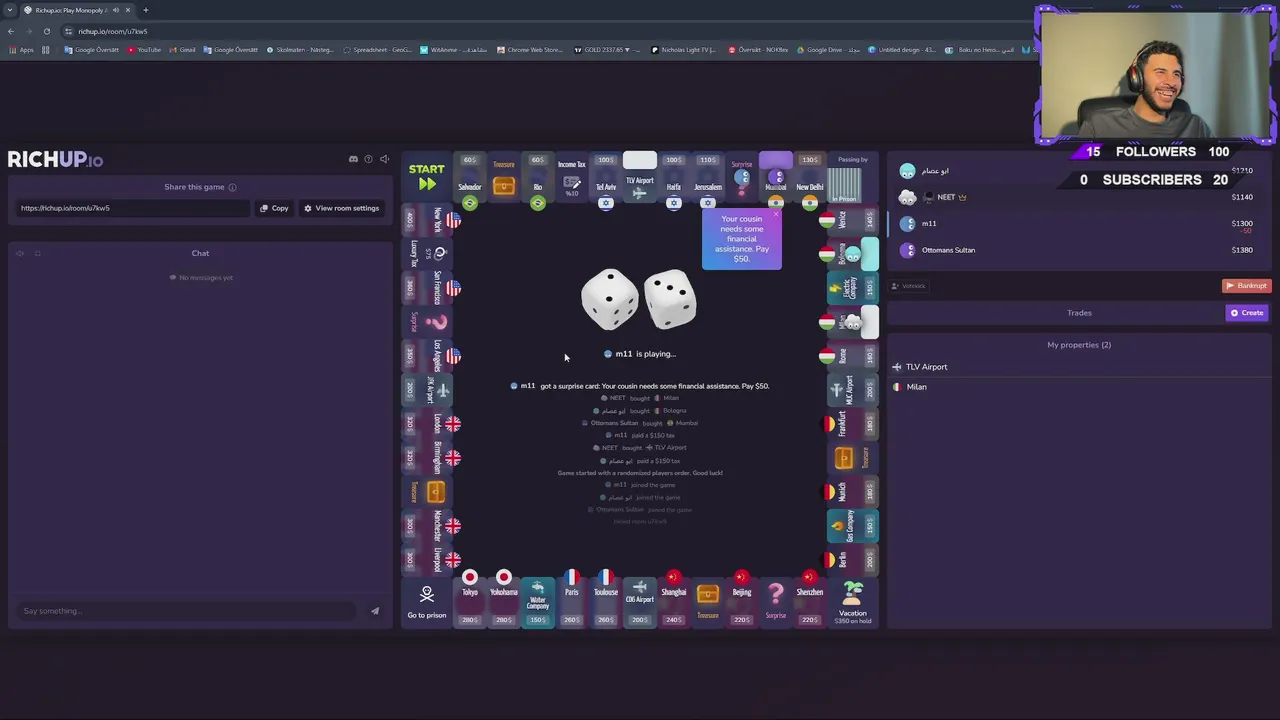Click the My properties (2) header

pos(1079,345)
